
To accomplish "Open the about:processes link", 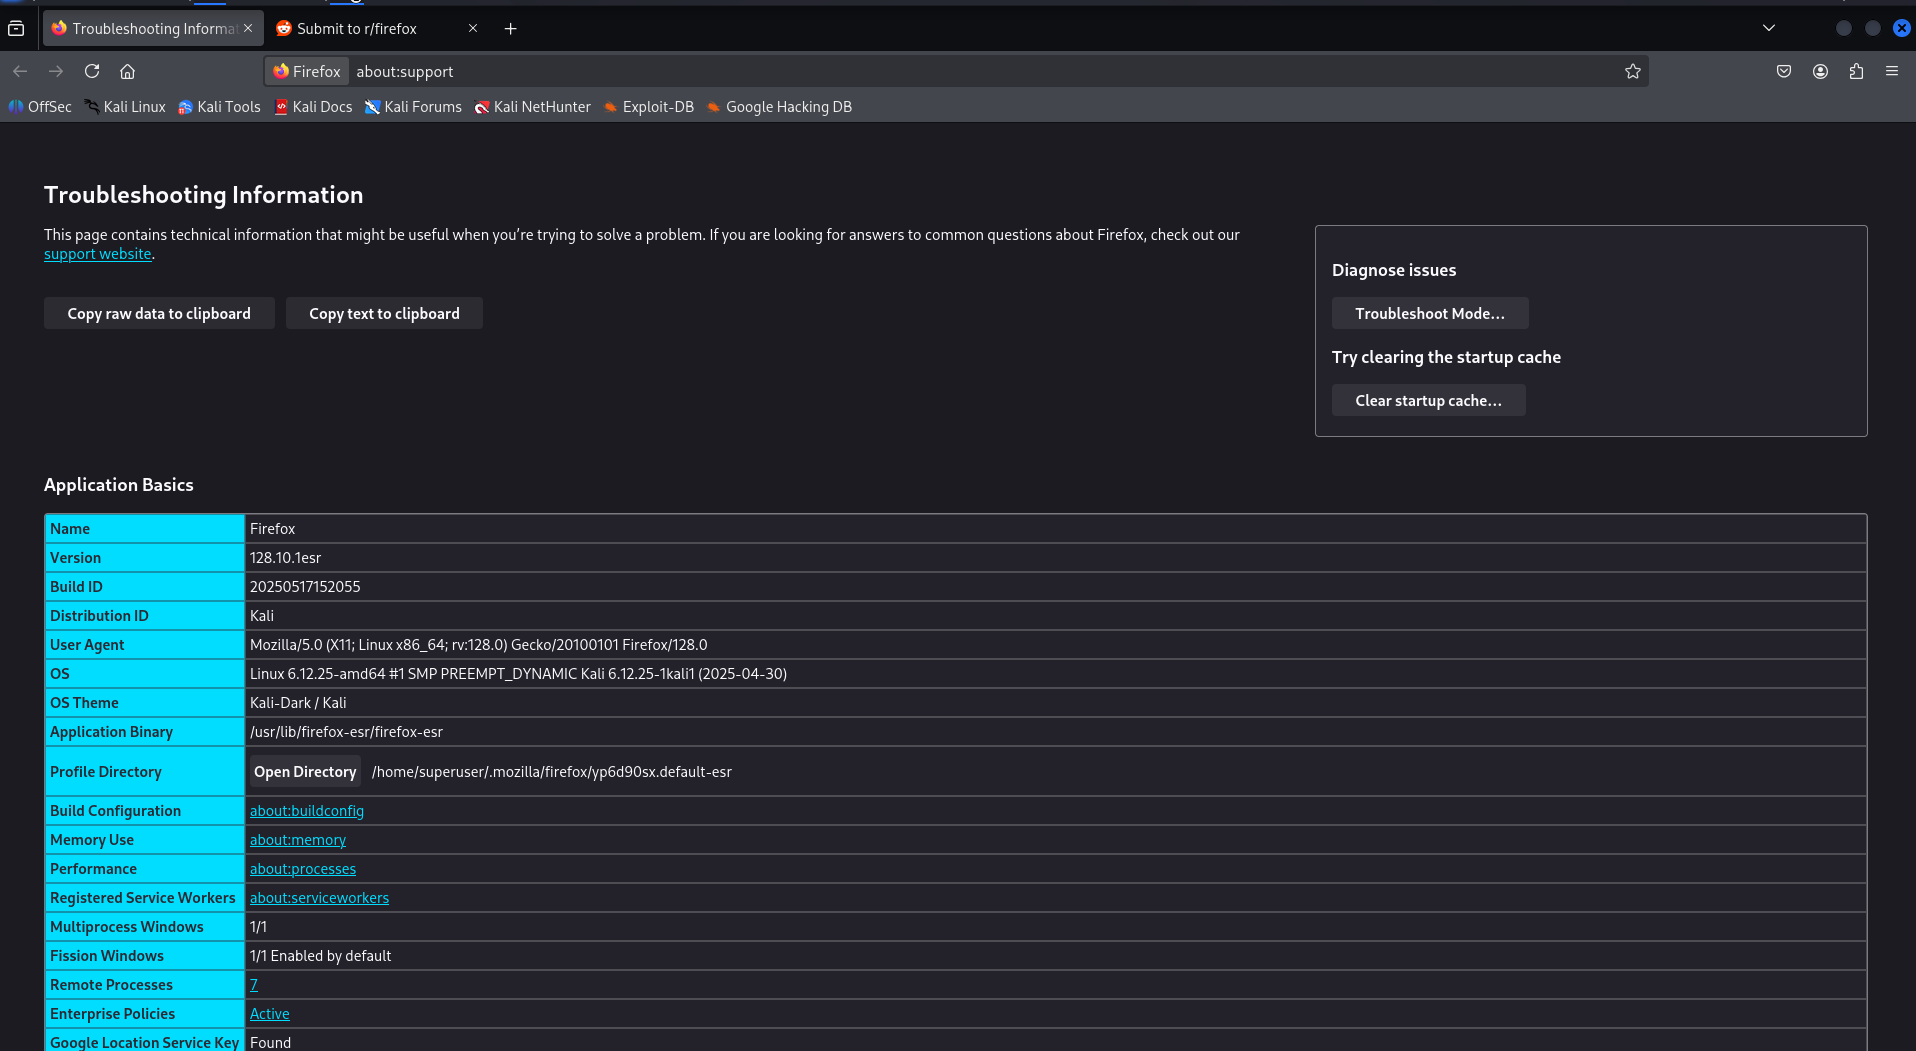I will point(303,869).
